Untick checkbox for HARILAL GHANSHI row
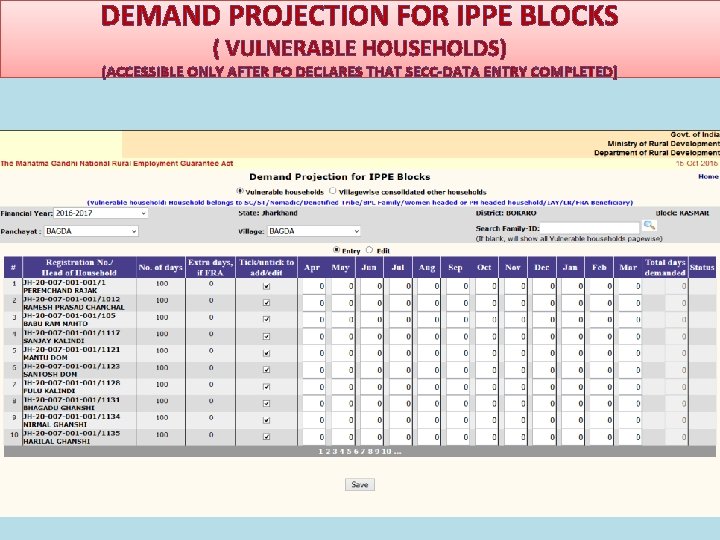The height and width of the screenshot is (540, 720). (x=266, y=437)
